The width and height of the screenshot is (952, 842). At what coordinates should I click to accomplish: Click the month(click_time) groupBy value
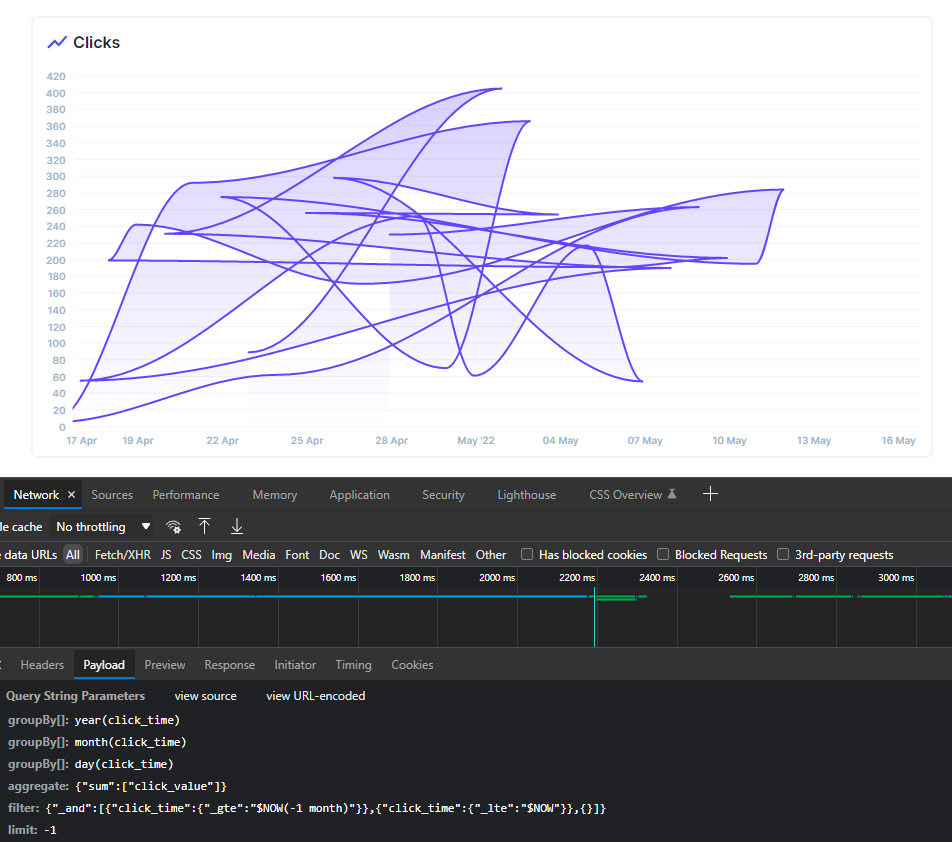click(130, 742)
